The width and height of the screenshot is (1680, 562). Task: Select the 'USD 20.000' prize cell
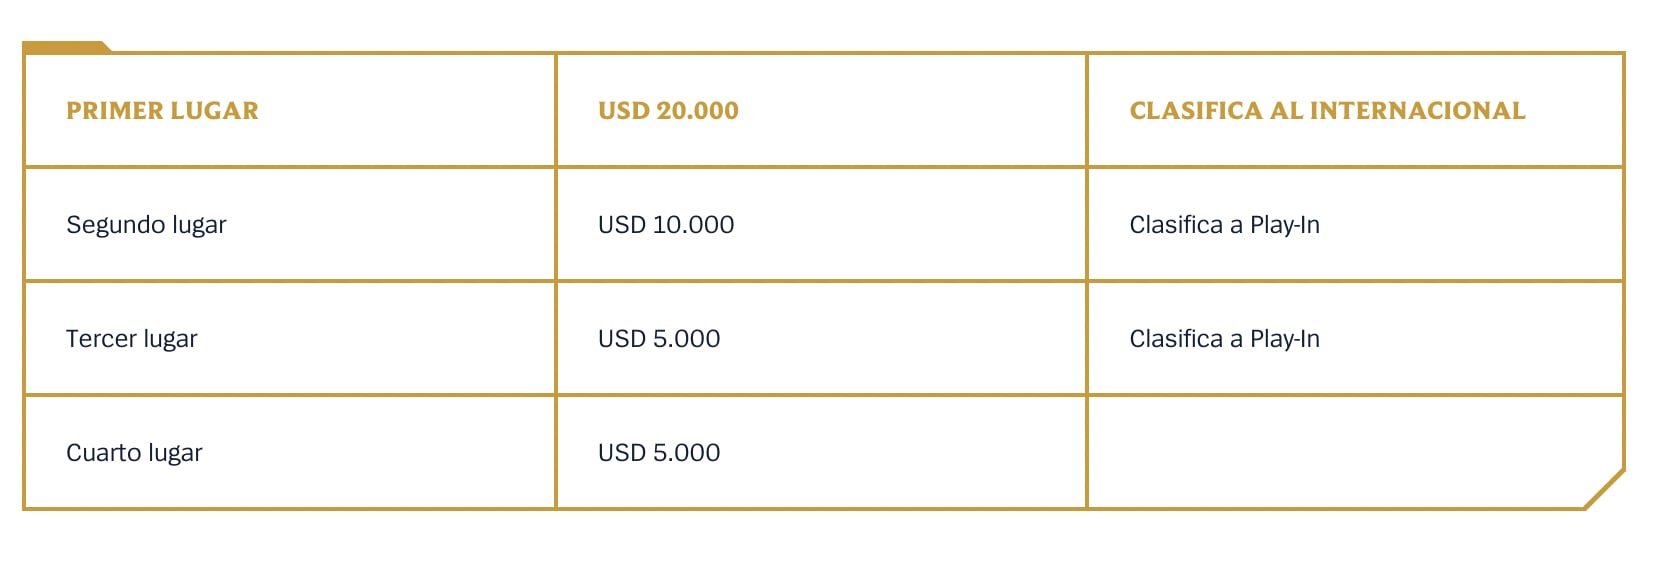pyautogui.click(x=668, y=110)
